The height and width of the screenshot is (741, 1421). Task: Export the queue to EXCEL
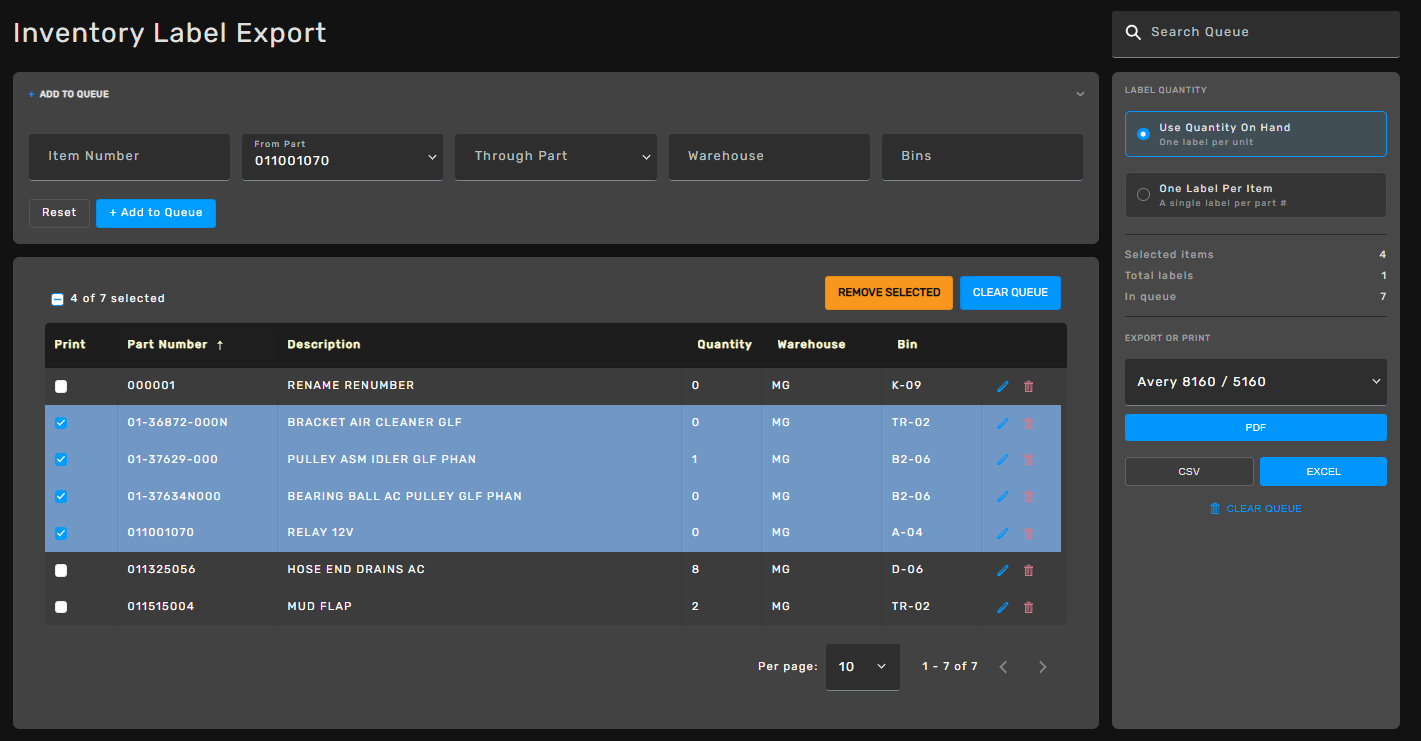(1323, 472)
